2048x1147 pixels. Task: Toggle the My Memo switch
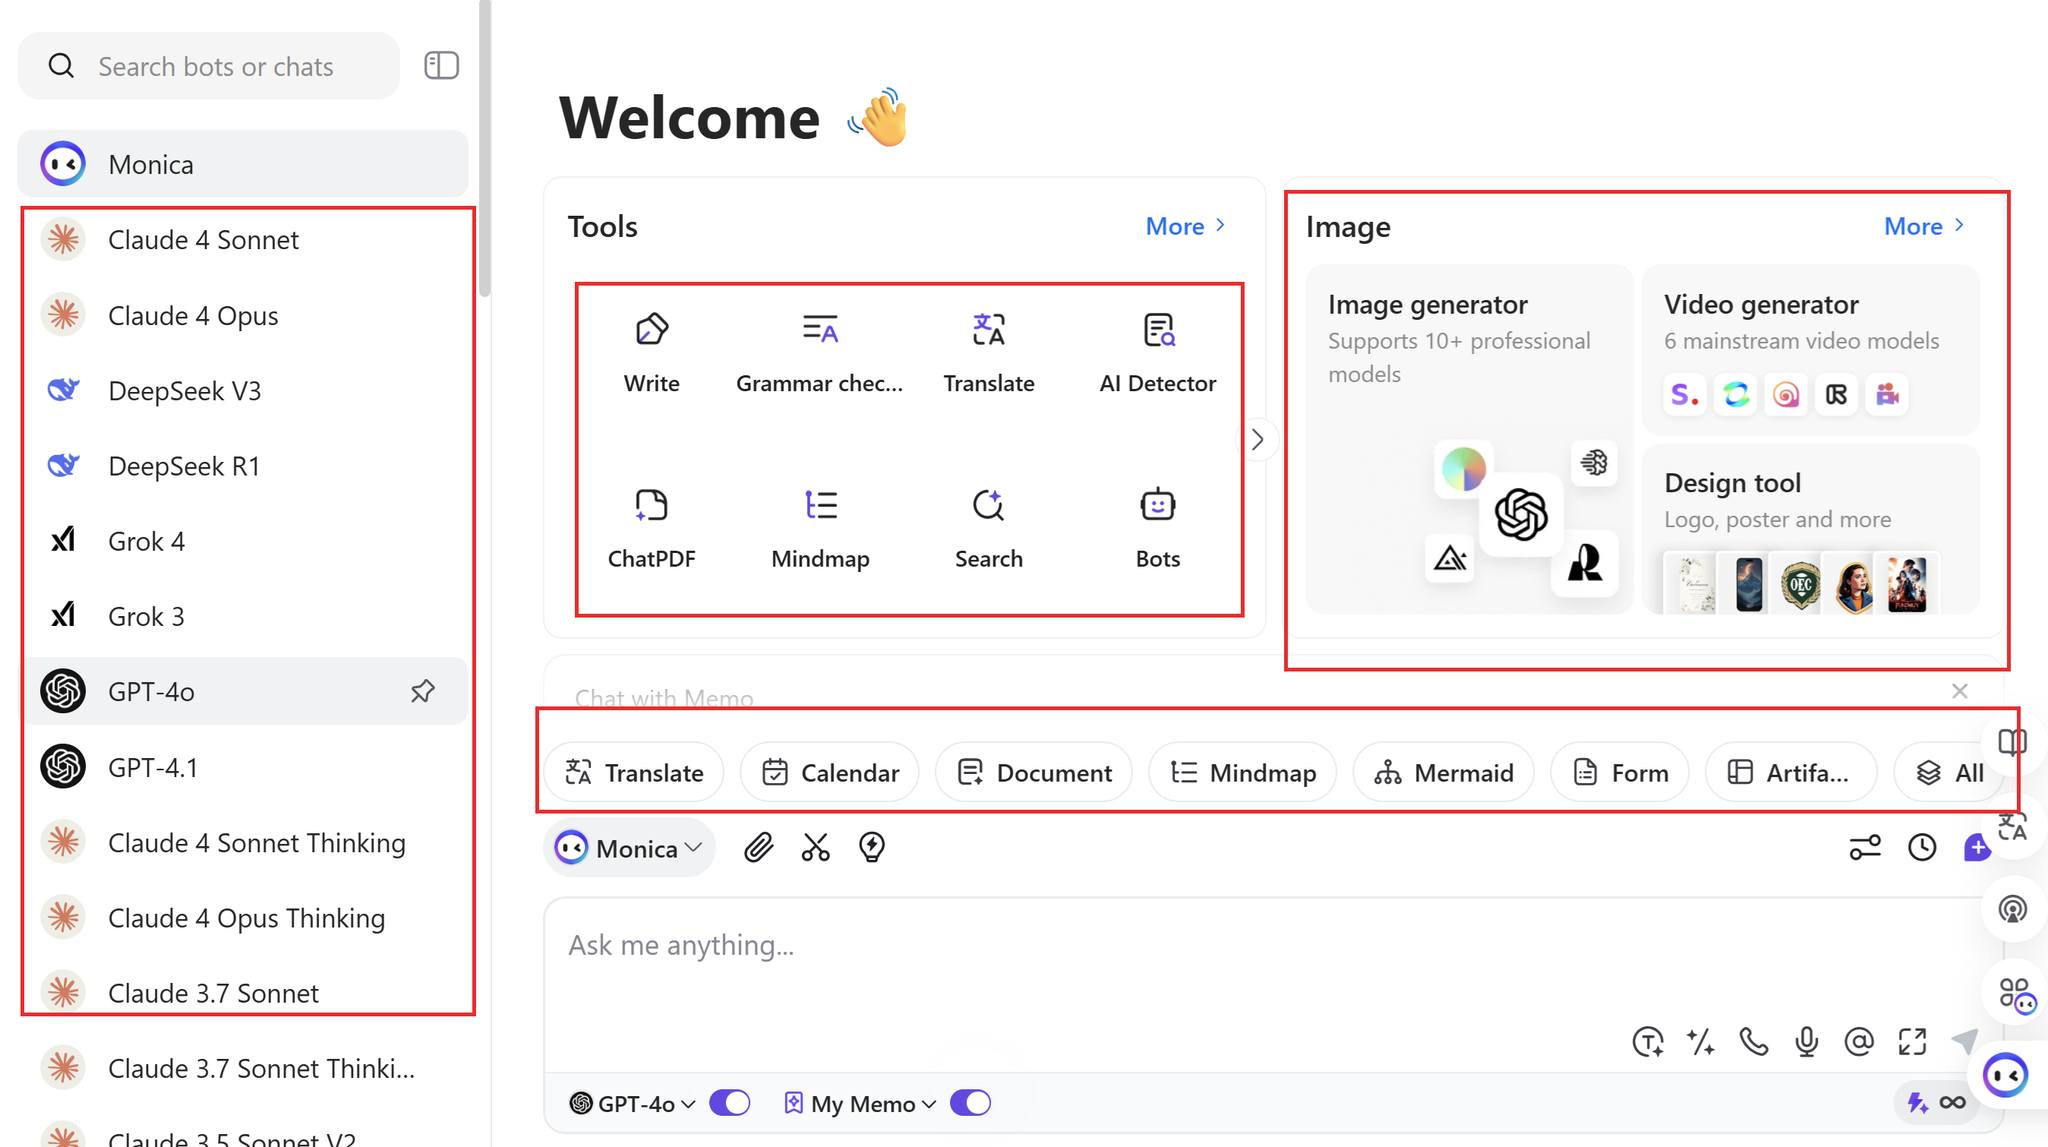(x=970, y=1103)
